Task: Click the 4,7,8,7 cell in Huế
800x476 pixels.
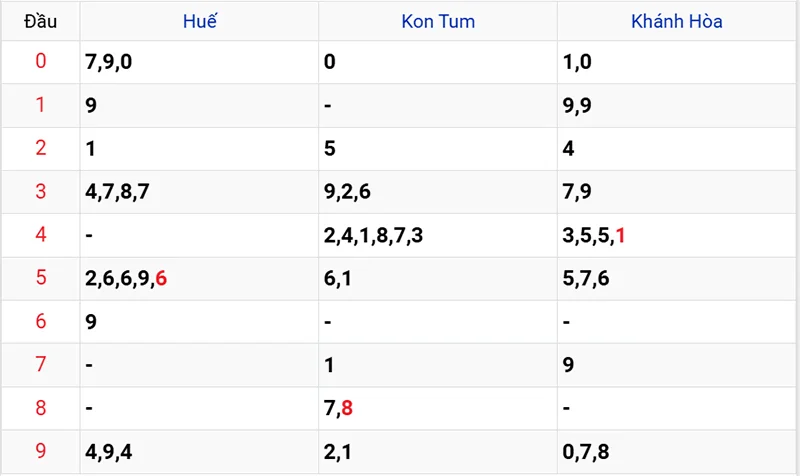Action: point(118,192)
